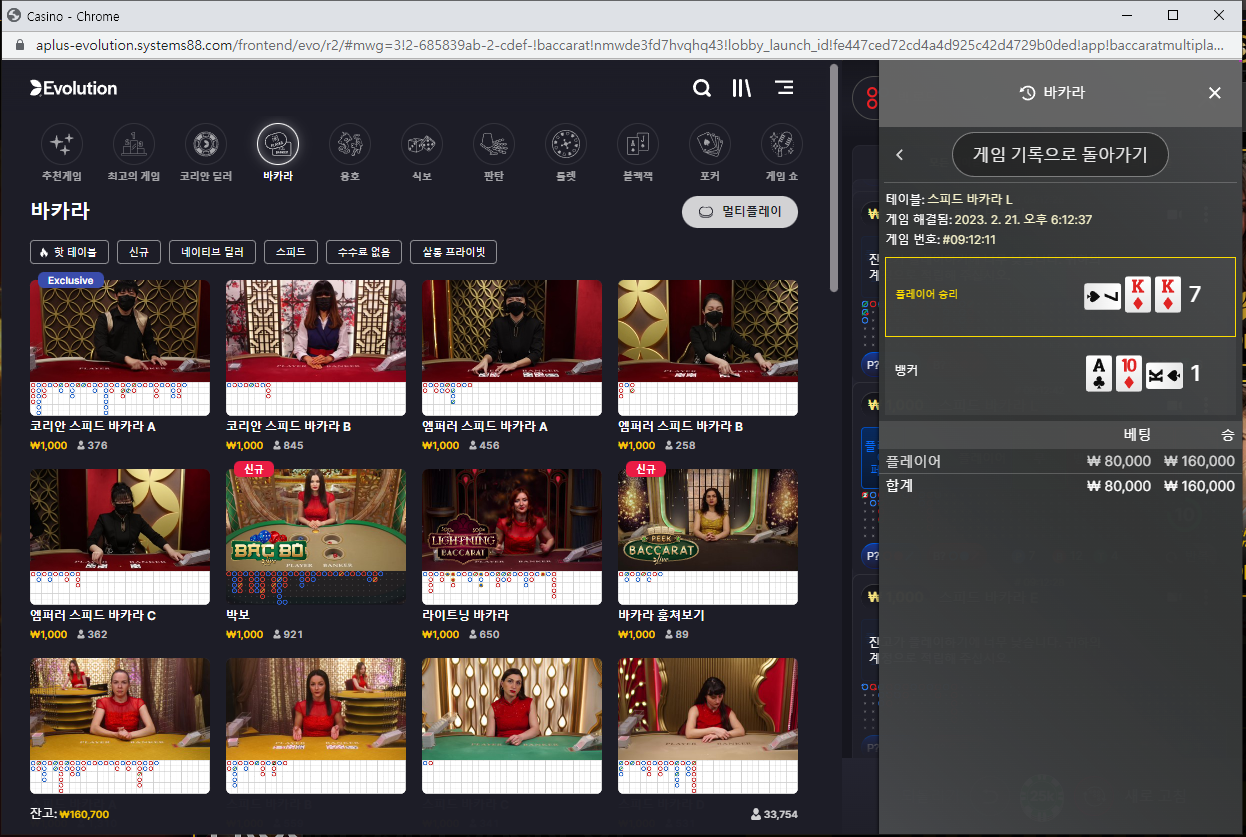The height and width of the screenshot is (837, 1246).
Task: Click the 멀티플레이 button
Action: (740, 212)
